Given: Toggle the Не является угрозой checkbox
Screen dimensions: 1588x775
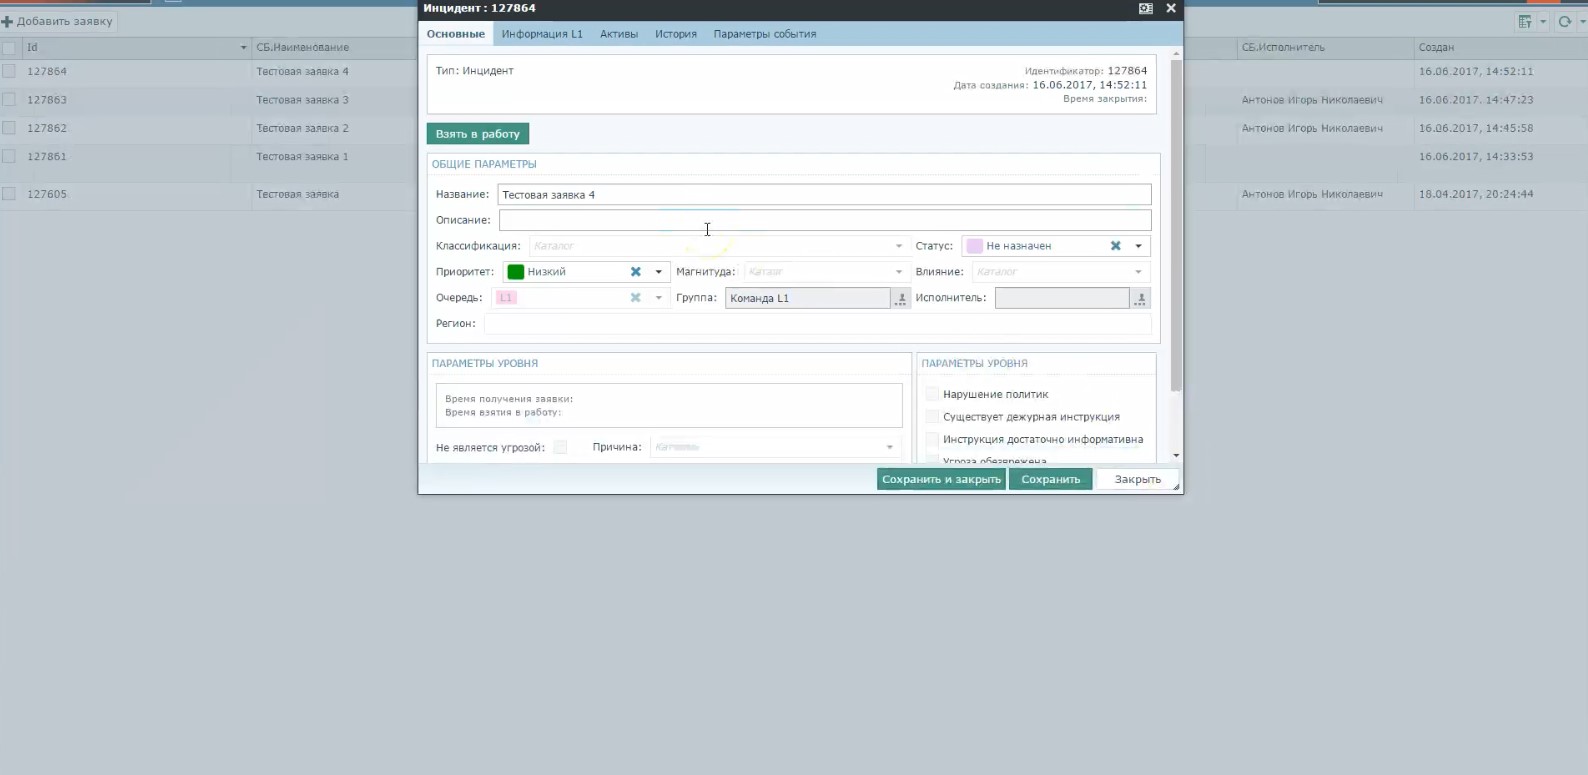Looking at the screenshot, I should point(560,447).
